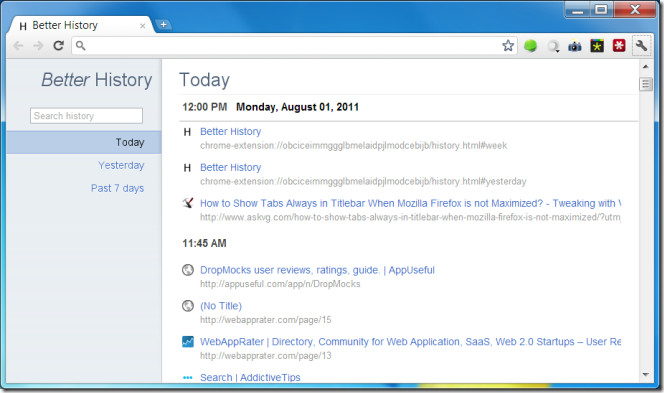Click the vertical scrollbar thumb

point(645,84)
